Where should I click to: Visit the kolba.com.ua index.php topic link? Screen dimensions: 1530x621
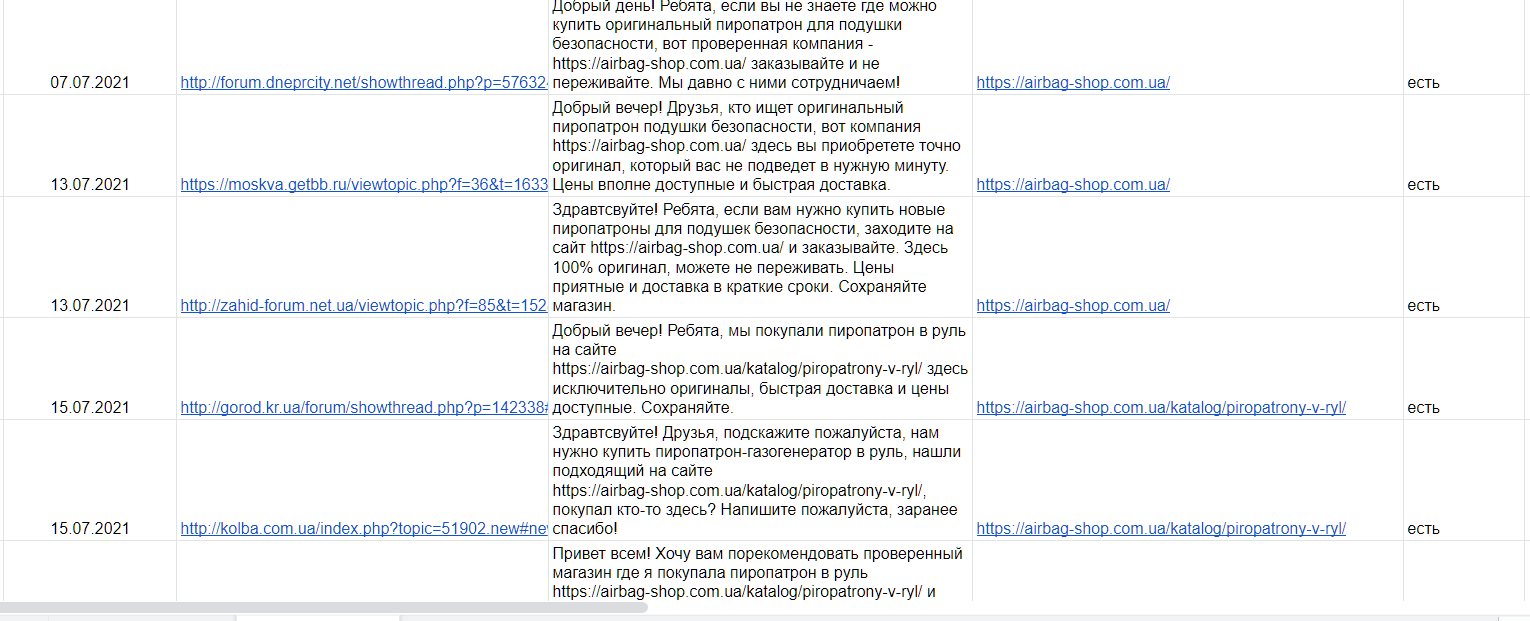pyautogui.click(x=364, y=529)
